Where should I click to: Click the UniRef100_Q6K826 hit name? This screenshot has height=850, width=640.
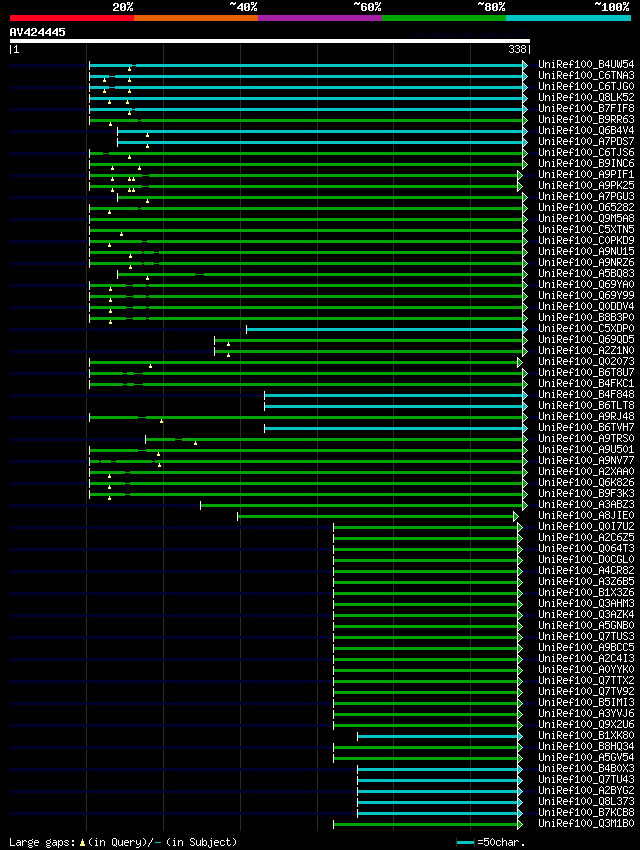586,482
